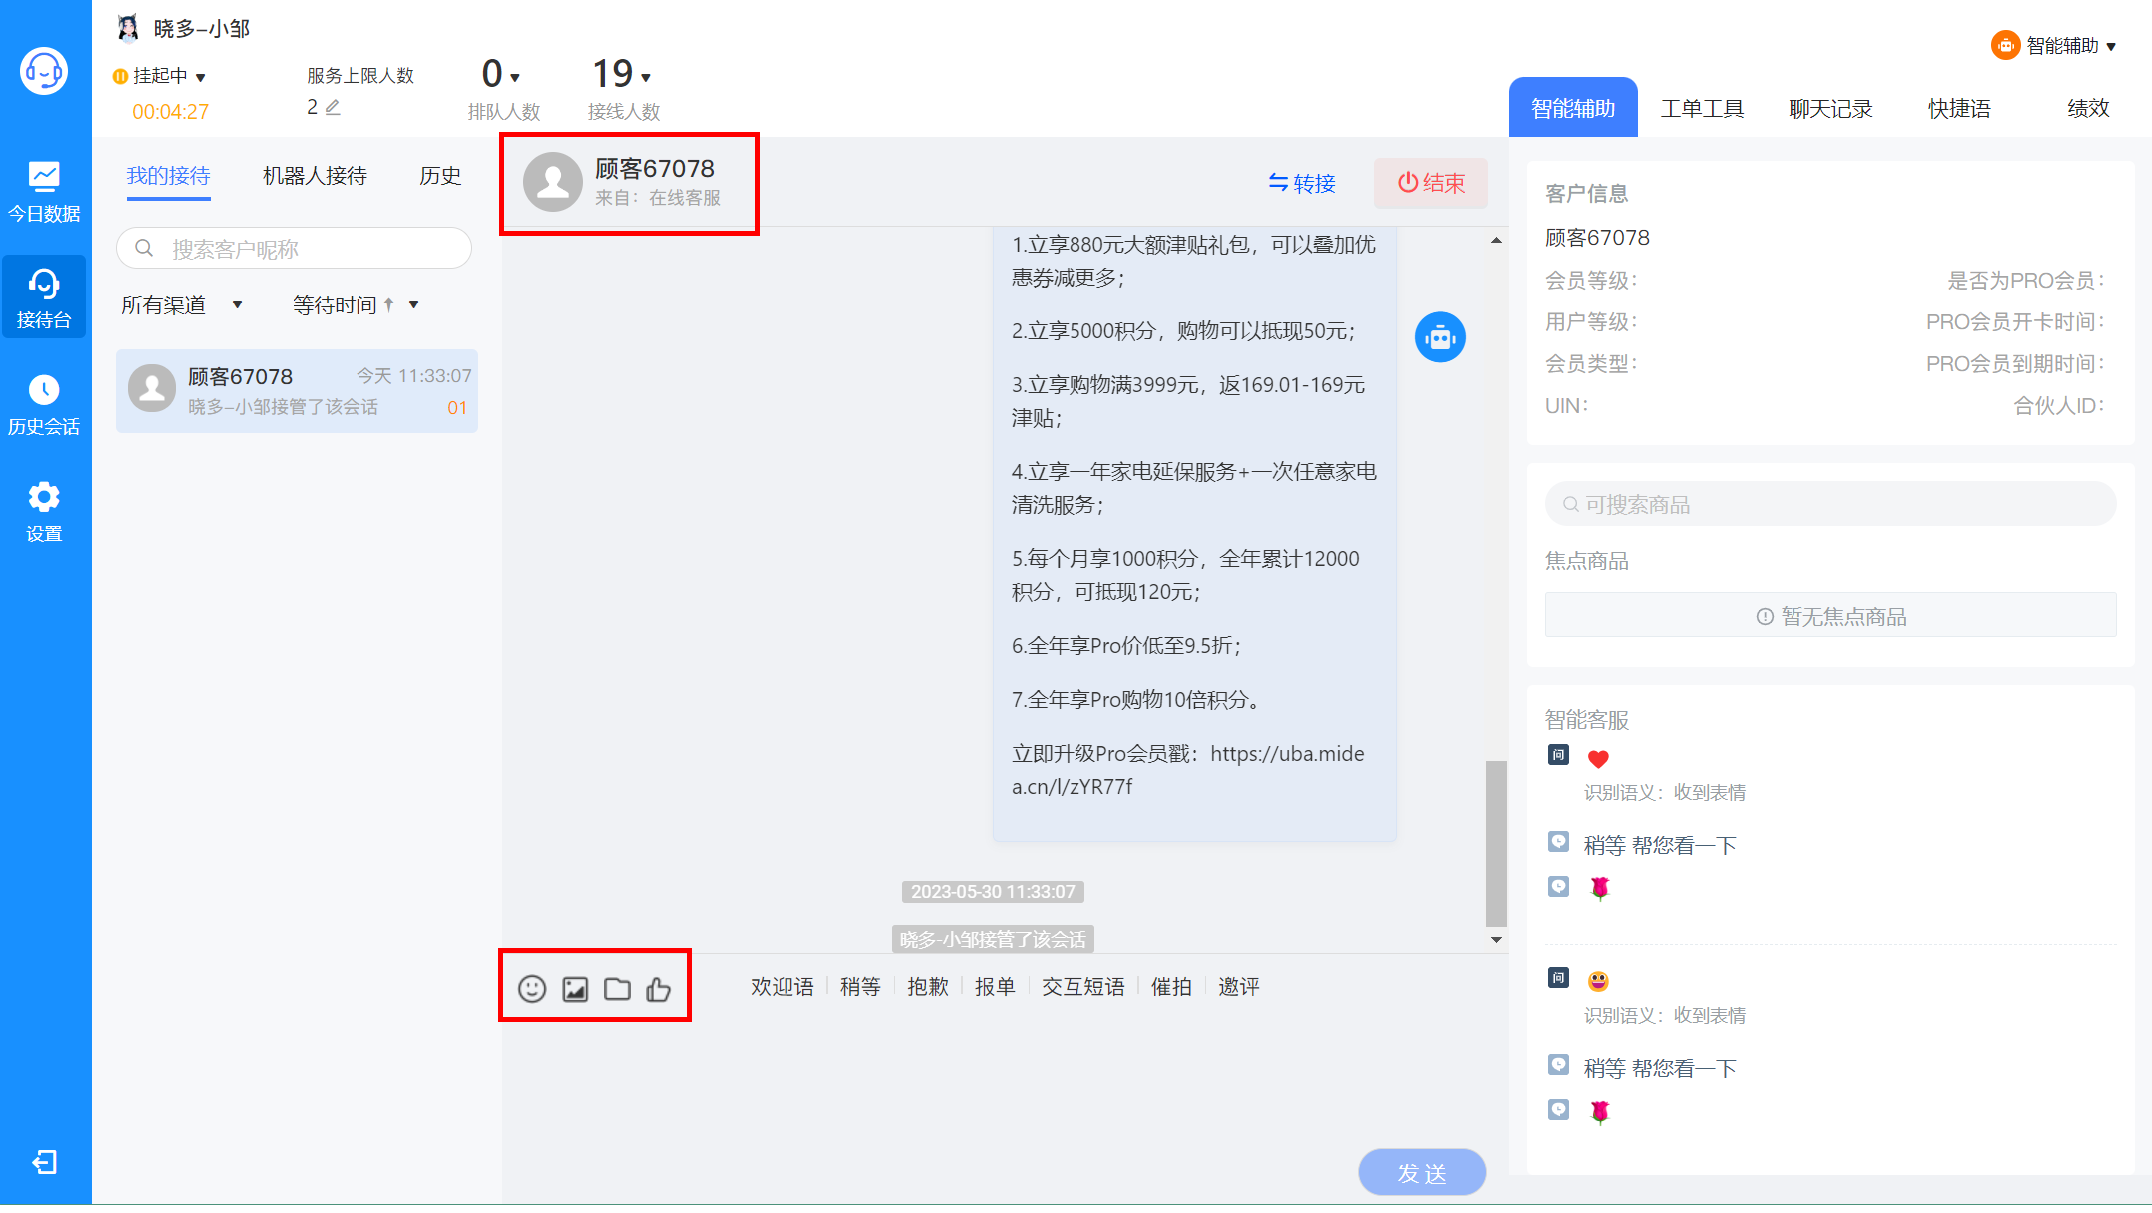This screenshot has width=2152, height=1213.
Task: Click the chat scrollbar thumb
Action: (1496, 844)
